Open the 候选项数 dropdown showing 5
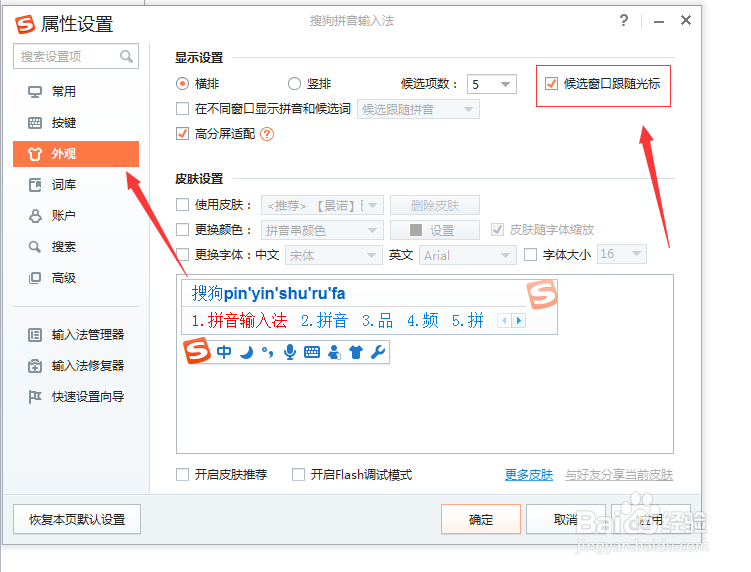 (492, 84)
